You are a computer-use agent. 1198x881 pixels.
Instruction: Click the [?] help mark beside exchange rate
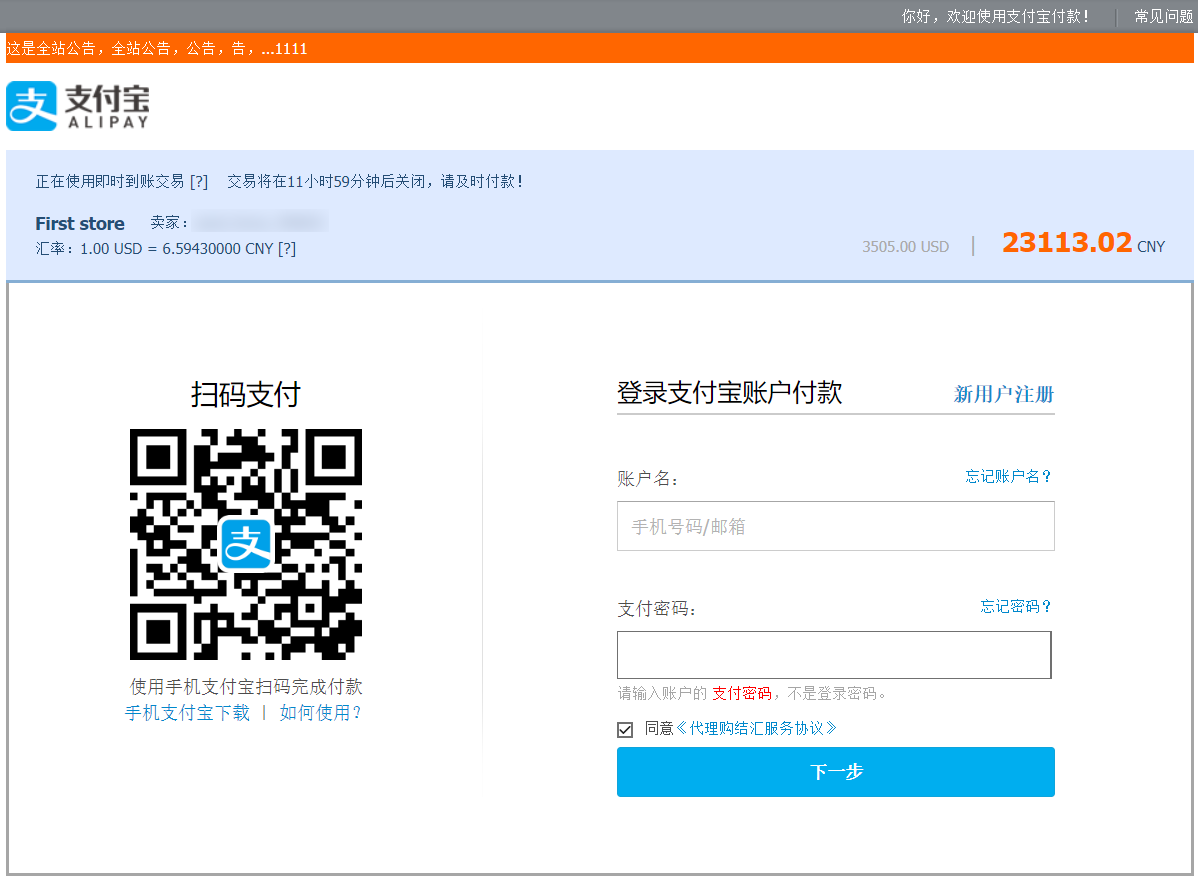287,249
